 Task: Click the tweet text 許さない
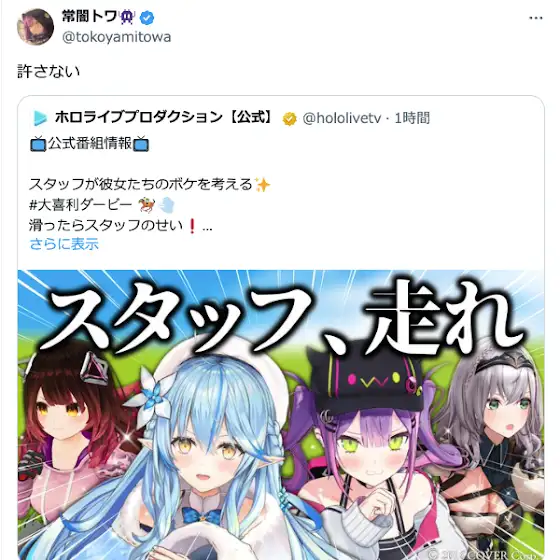(x=49, y=71)
